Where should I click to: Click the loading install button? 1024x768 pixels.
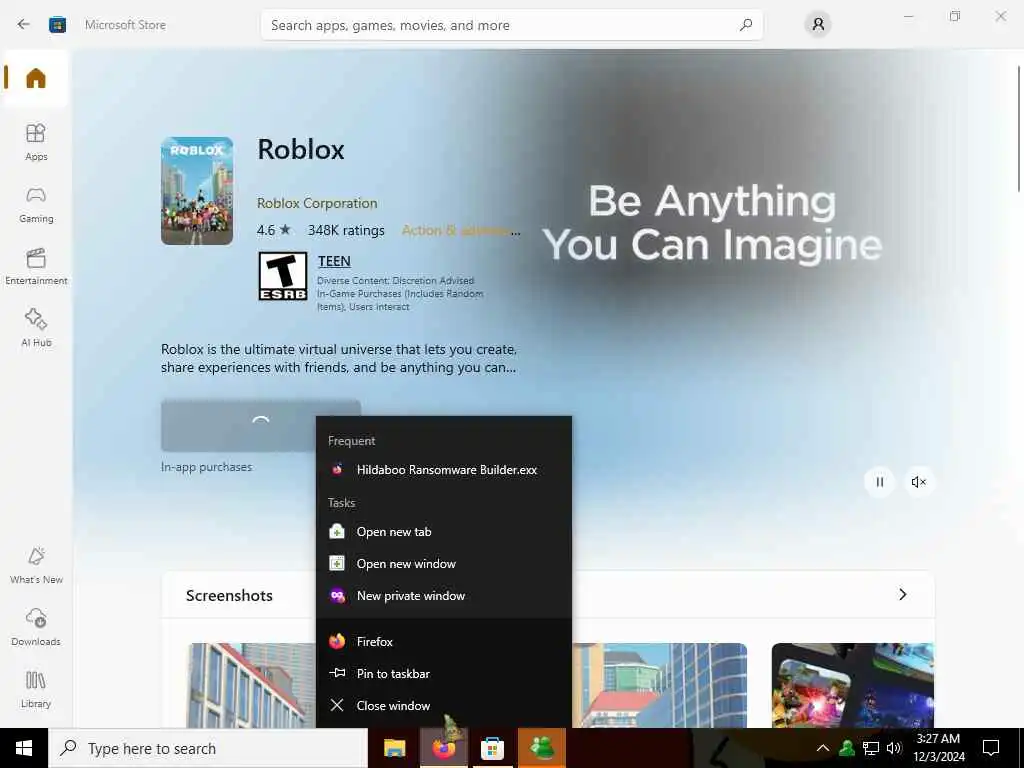[261, 426]
